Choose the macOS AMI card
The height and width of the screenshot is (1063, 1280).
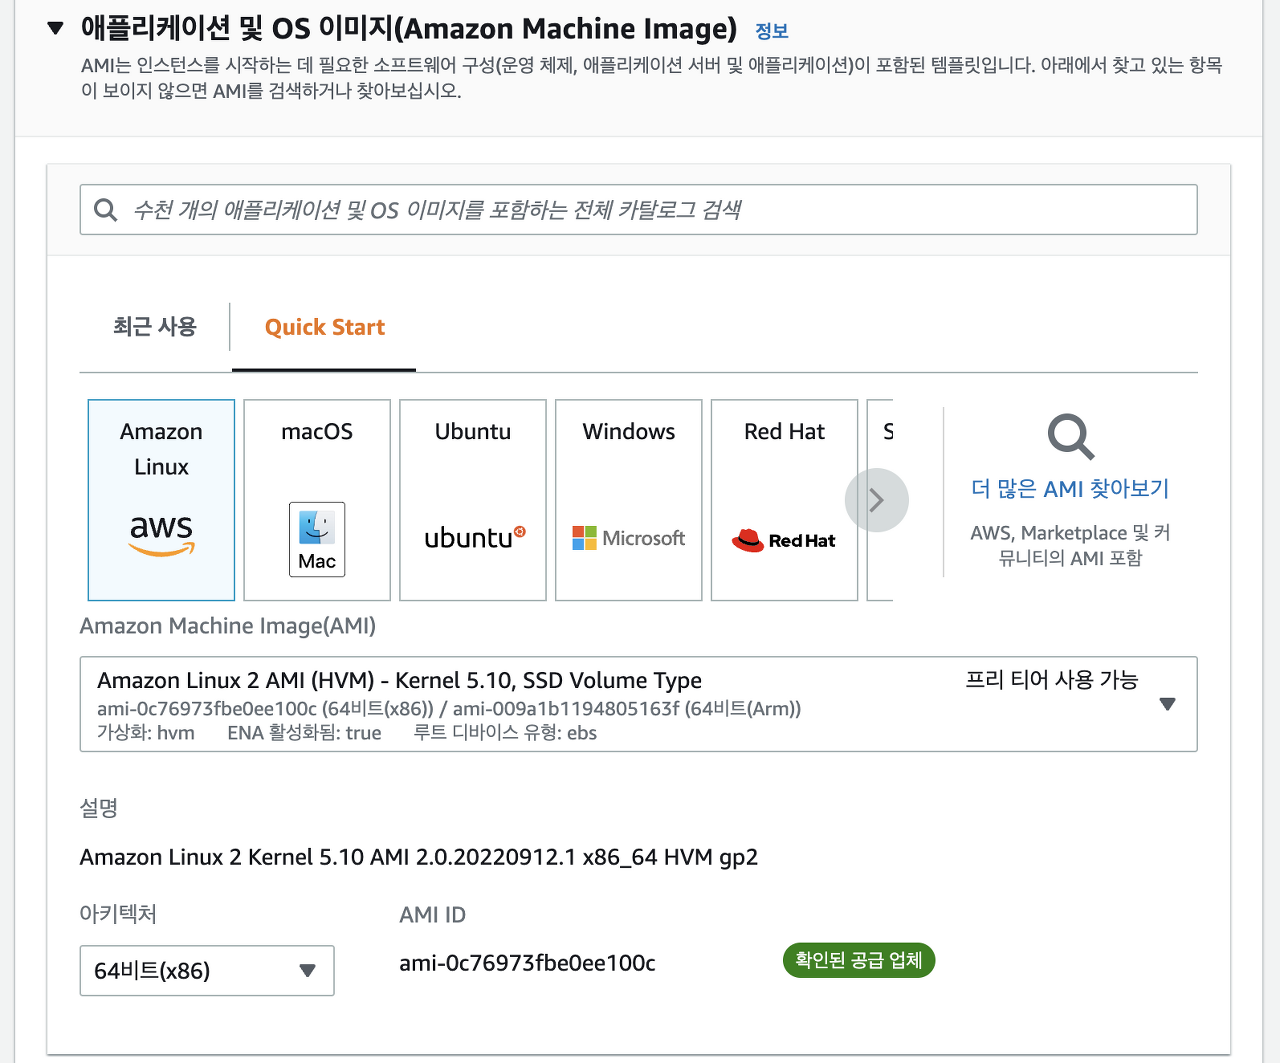317,500
